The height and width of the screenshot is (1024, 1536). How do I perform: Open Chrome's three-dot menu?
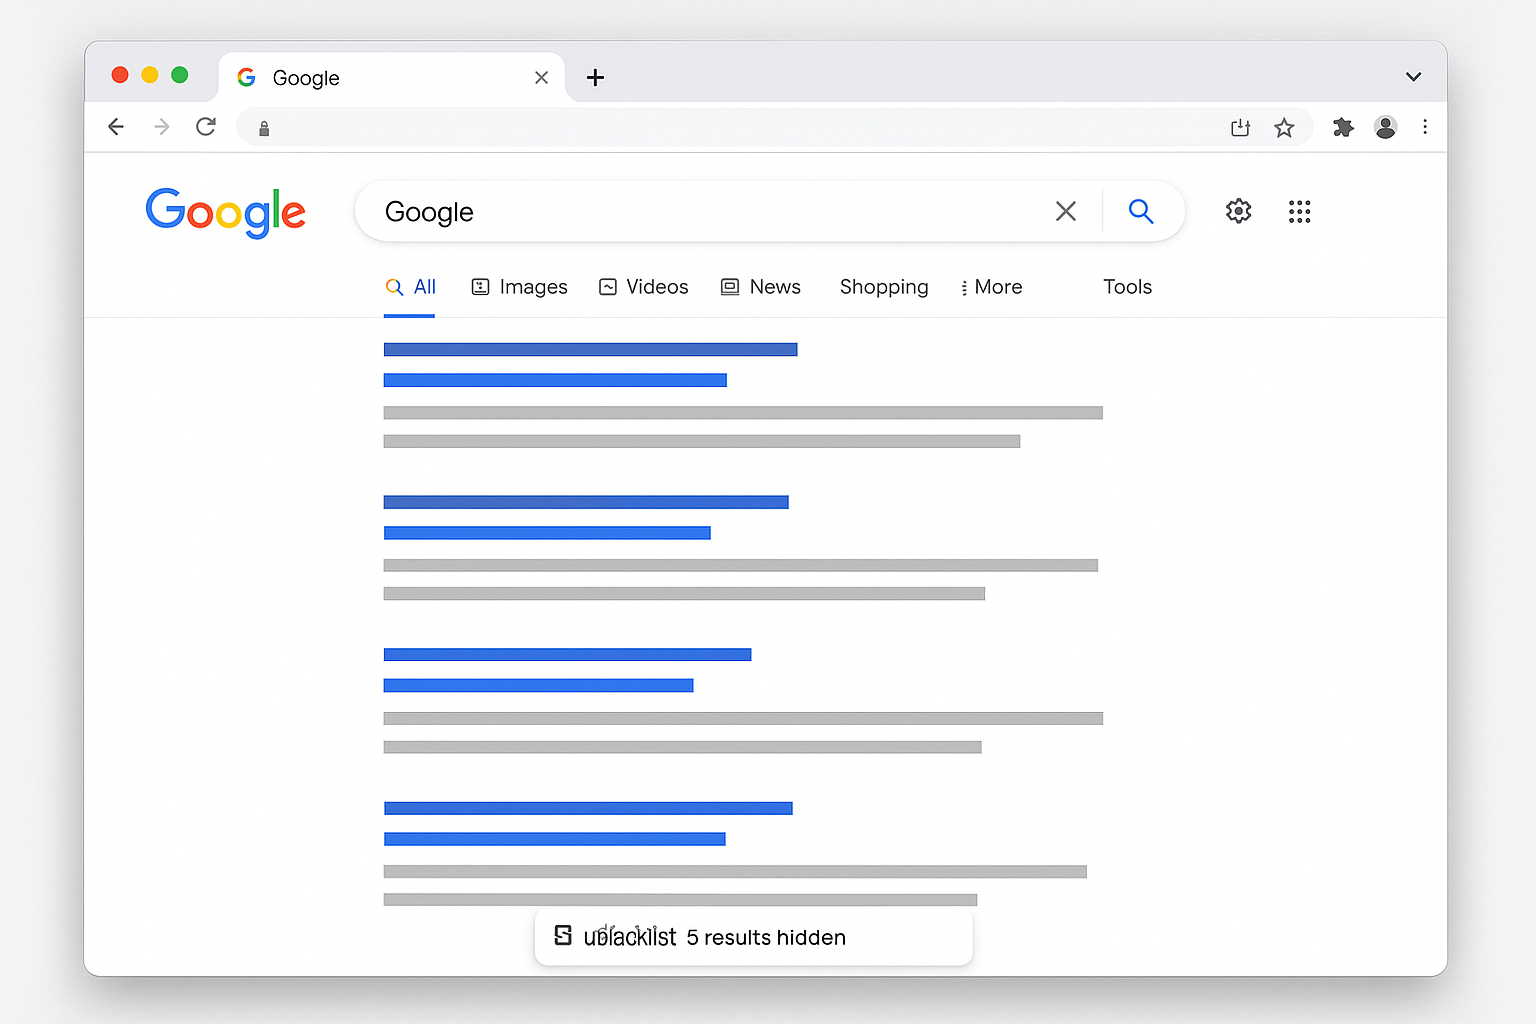click(1425, 127)
